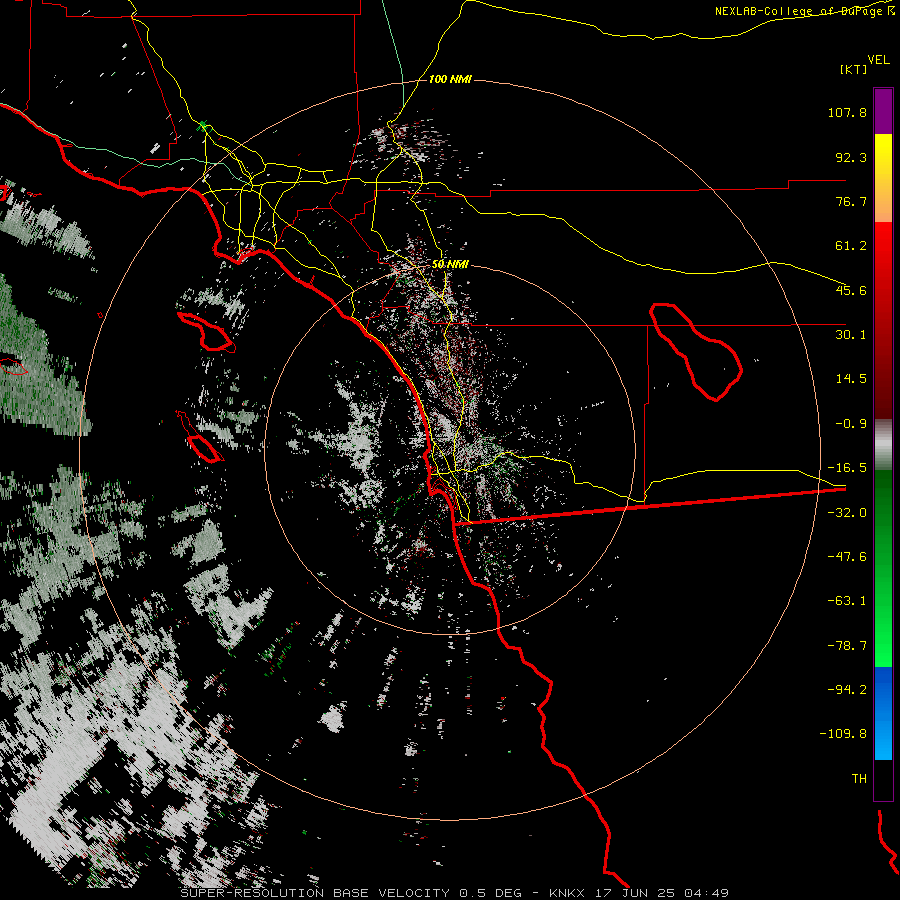900x900 pixels.
Task: Click the -47.6 velocity scale value
Action: tap(847, 557)
